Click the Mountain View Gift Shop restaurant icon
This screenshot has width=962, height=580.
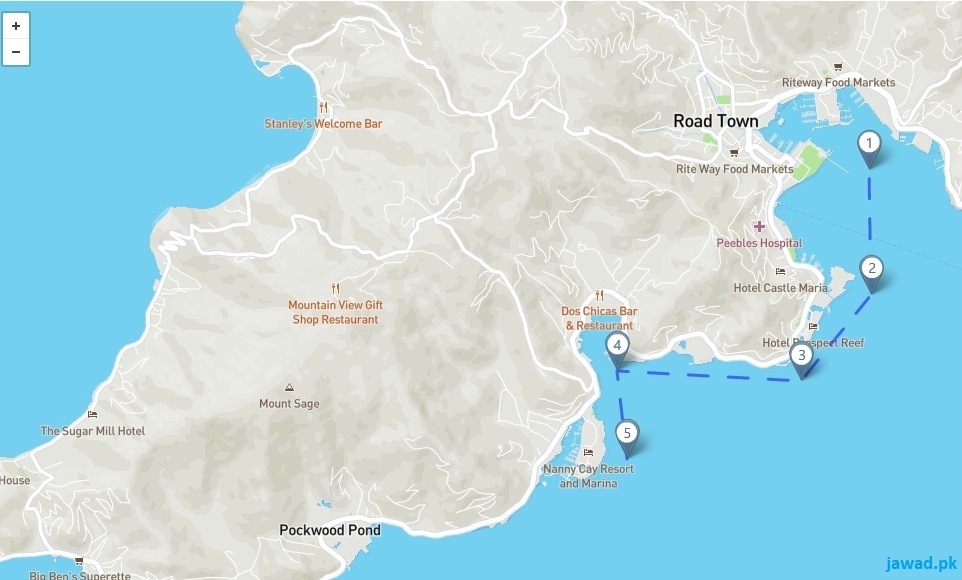(335, 288)
